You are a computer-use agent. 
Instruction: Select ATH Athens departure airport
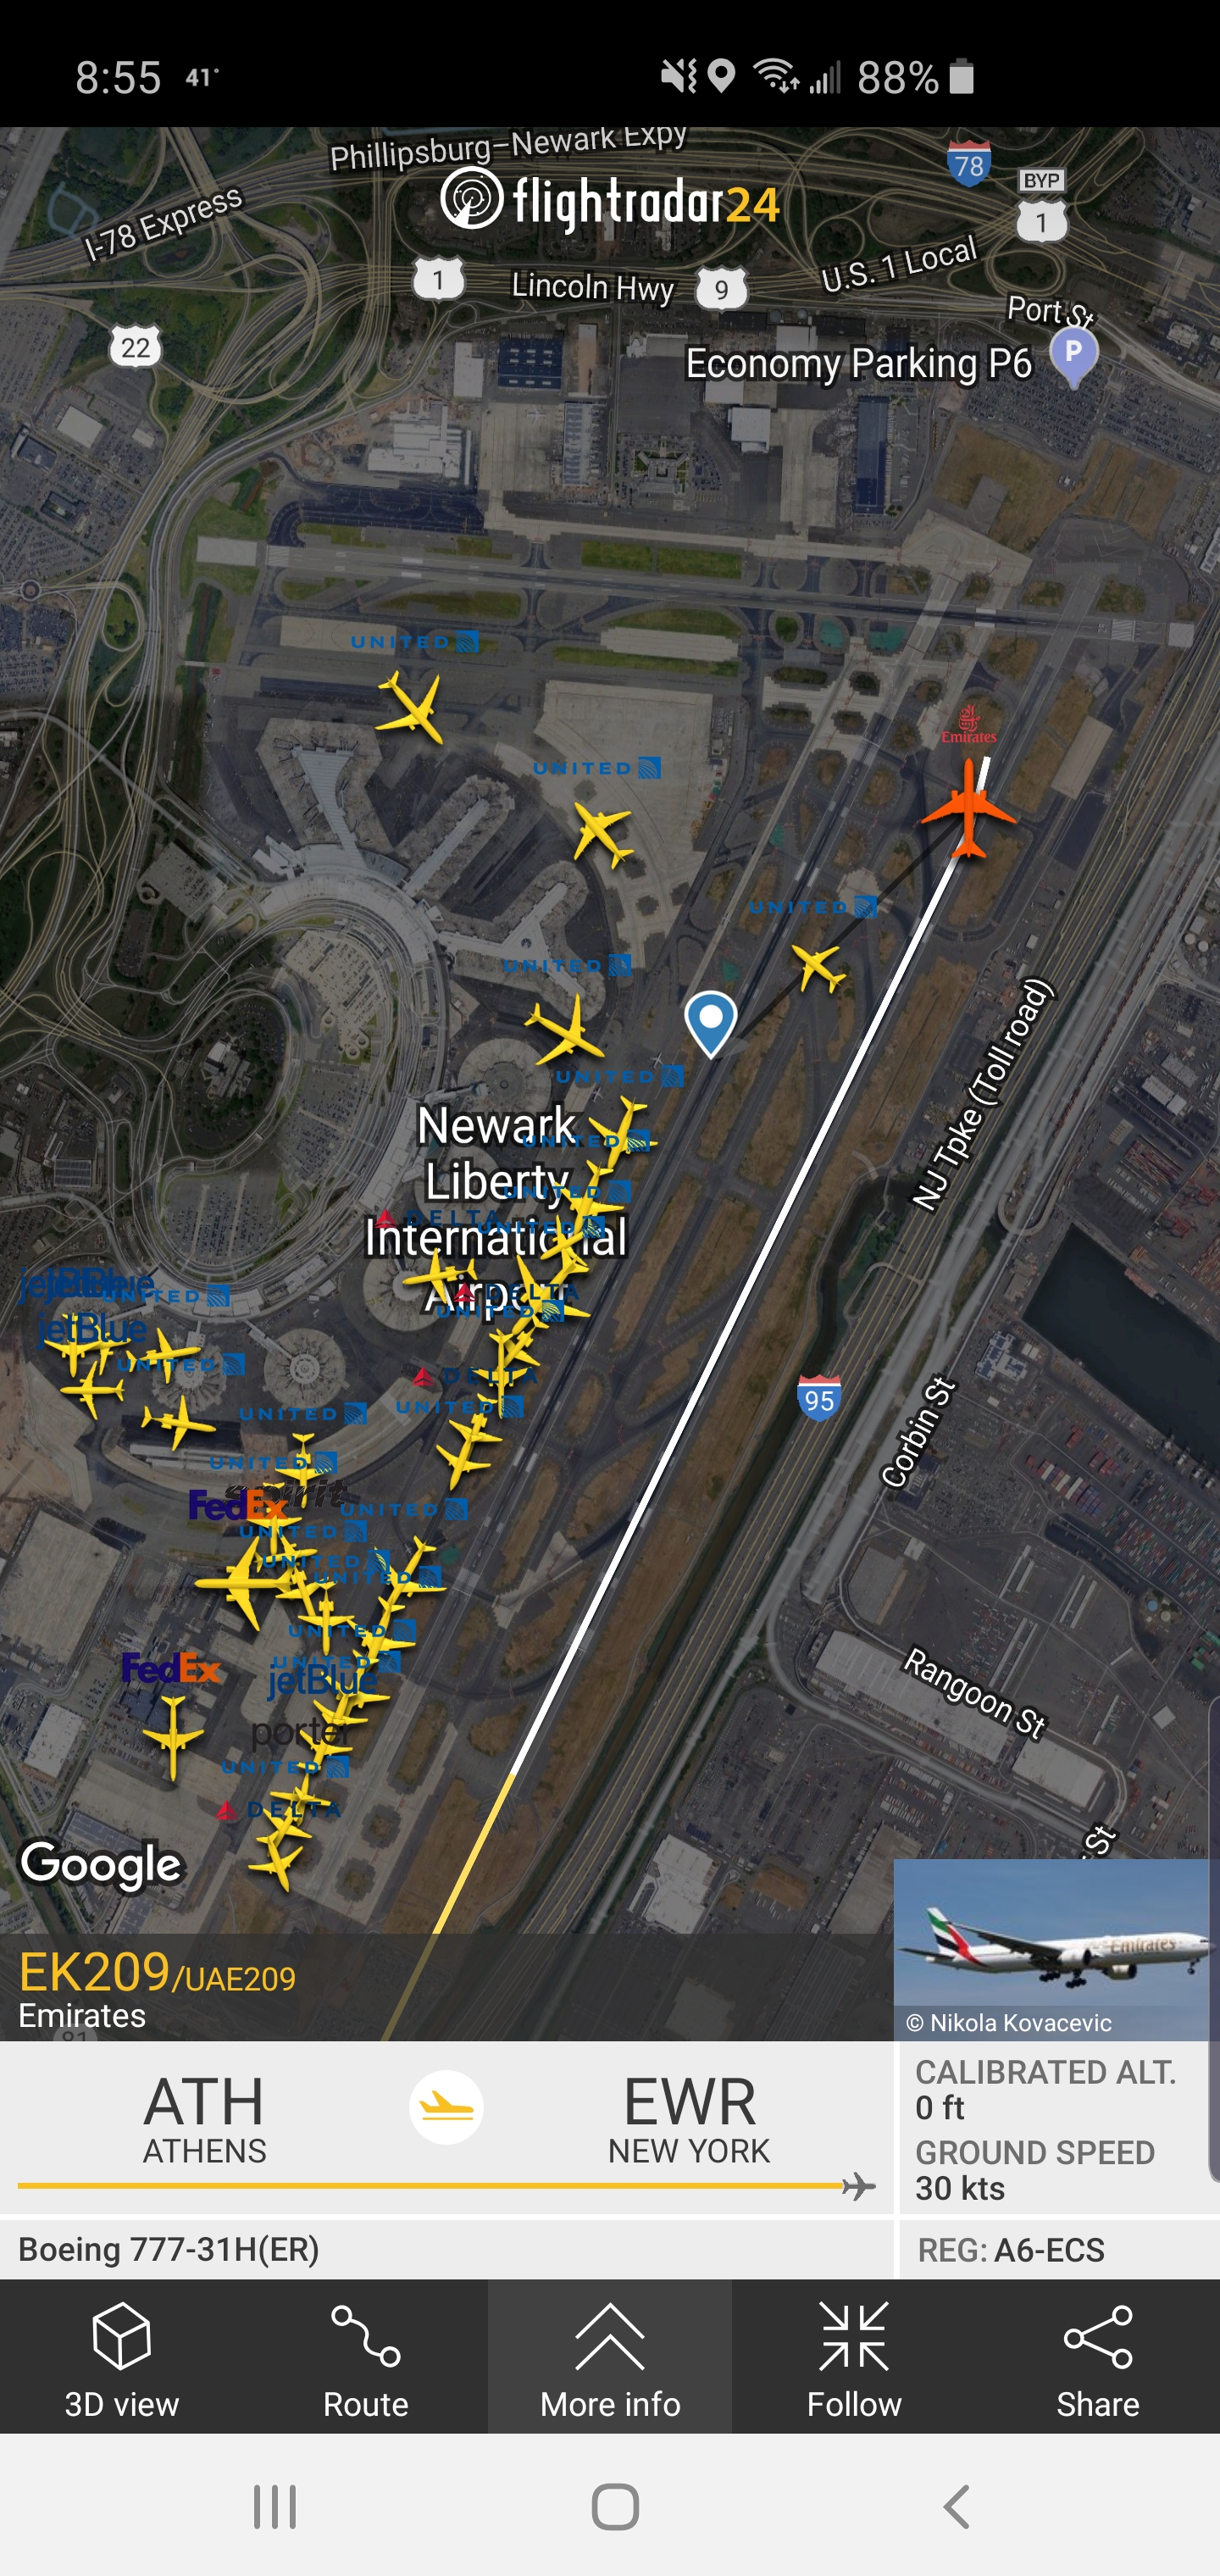point(204,2118)
